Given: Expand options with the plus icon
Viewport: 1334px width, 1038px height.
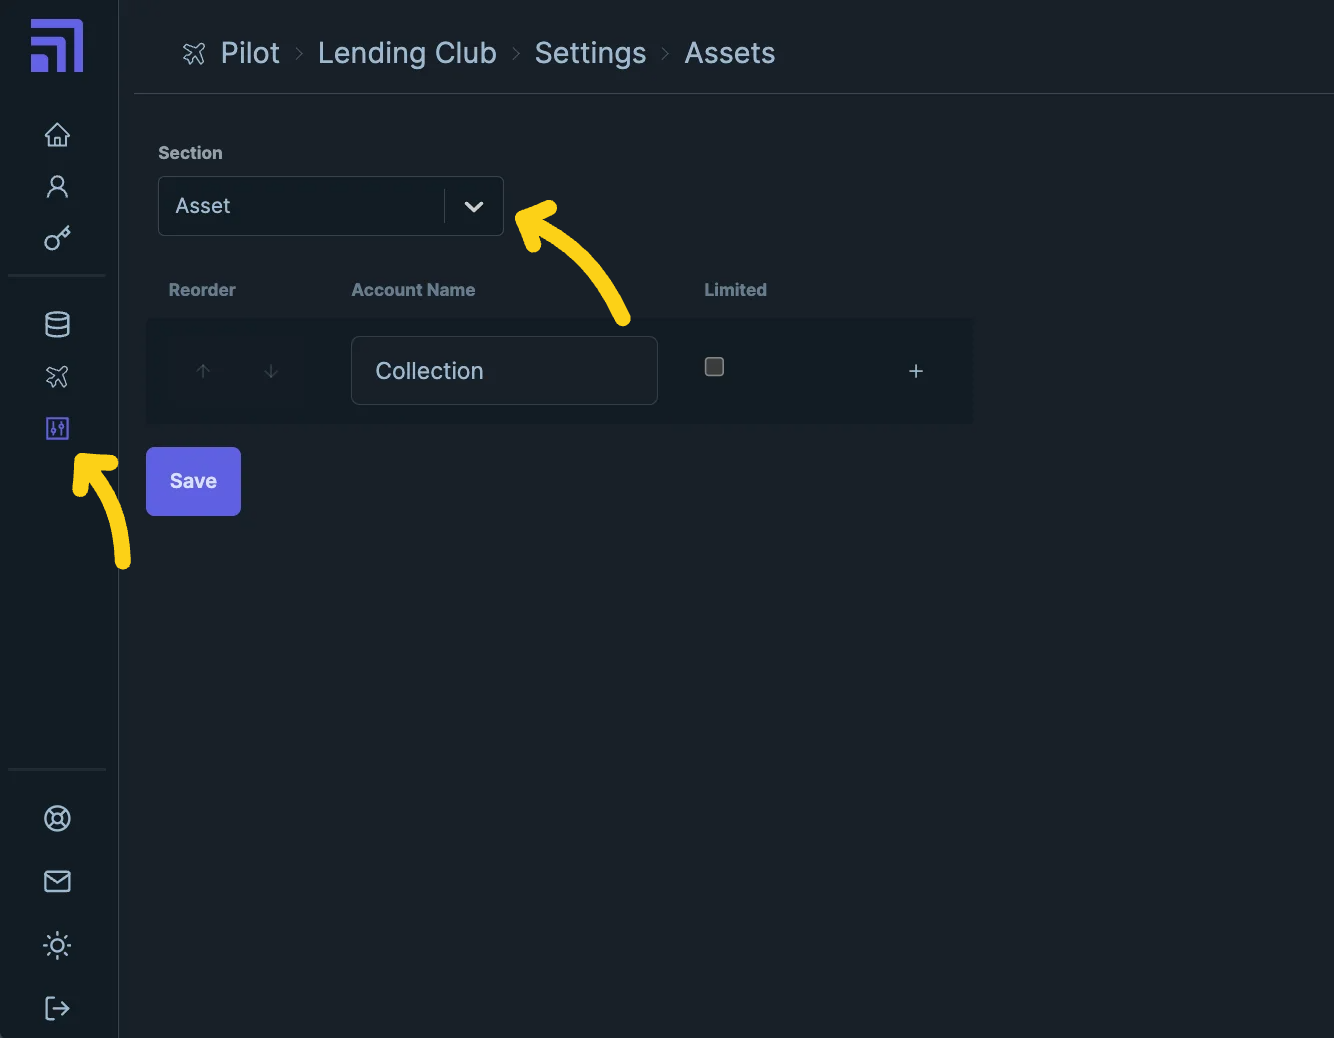Looking at the screenshot, I should (916, 371).
